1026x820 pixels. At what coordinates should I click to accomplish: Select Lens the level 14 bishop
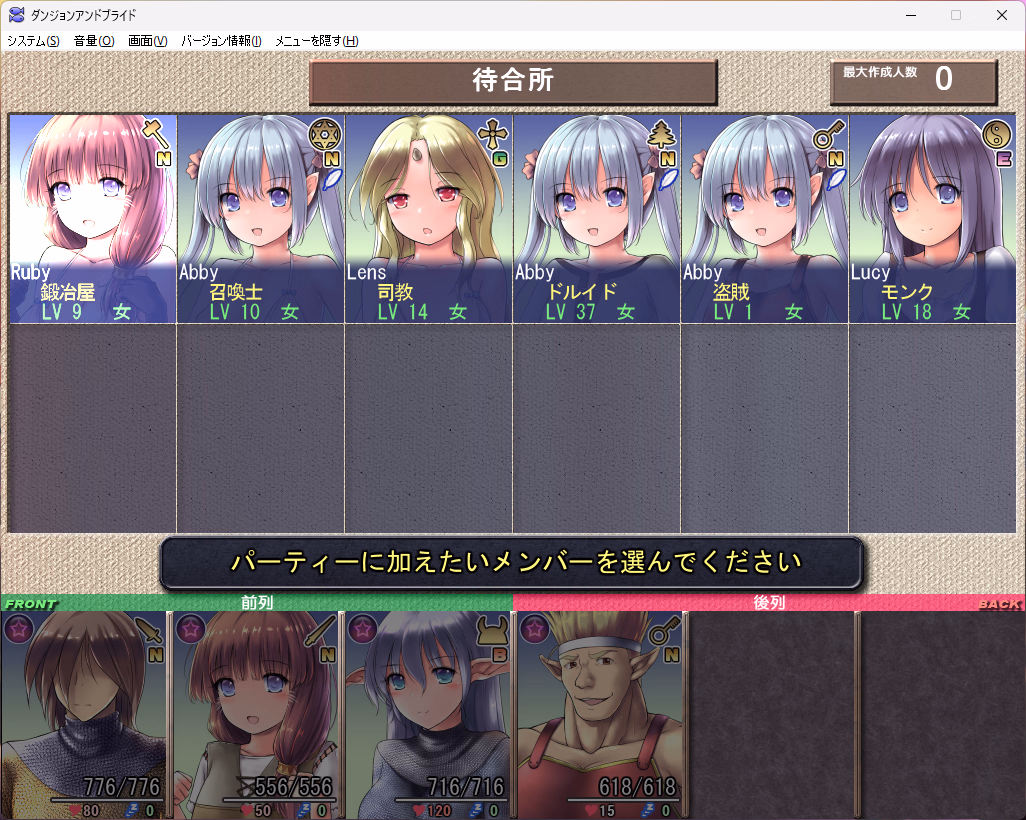pyautogui.click(x=428, y=220)
